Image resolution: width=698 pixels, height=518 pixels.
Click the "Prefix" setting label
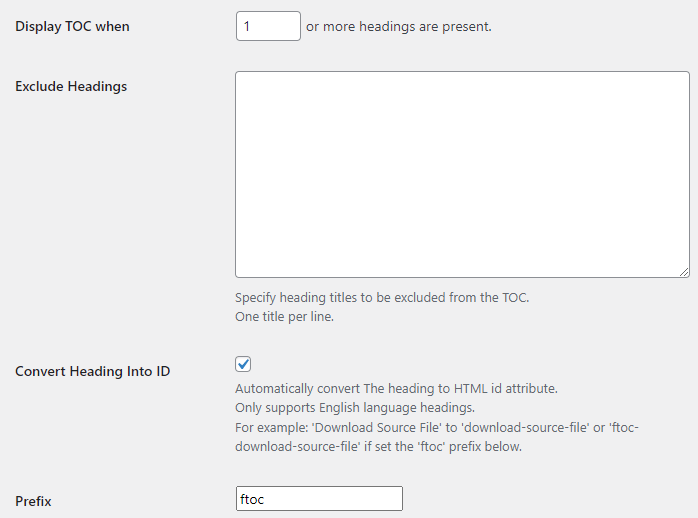[x=33, y=501]
